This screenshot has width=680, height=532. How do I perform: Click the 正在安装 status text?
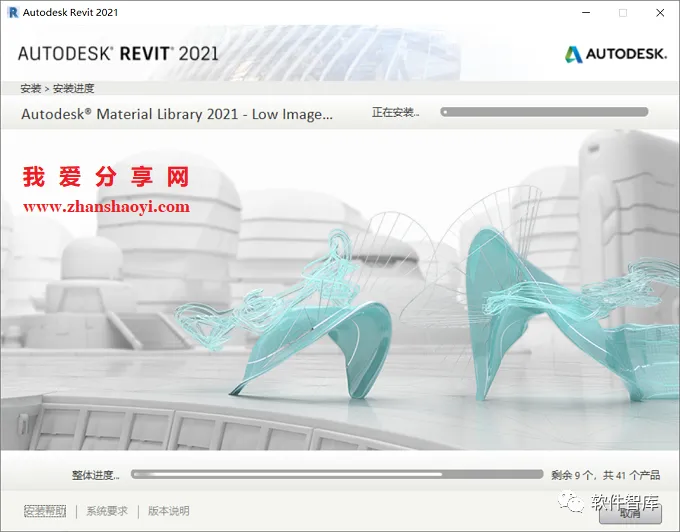tap(395, 112)
